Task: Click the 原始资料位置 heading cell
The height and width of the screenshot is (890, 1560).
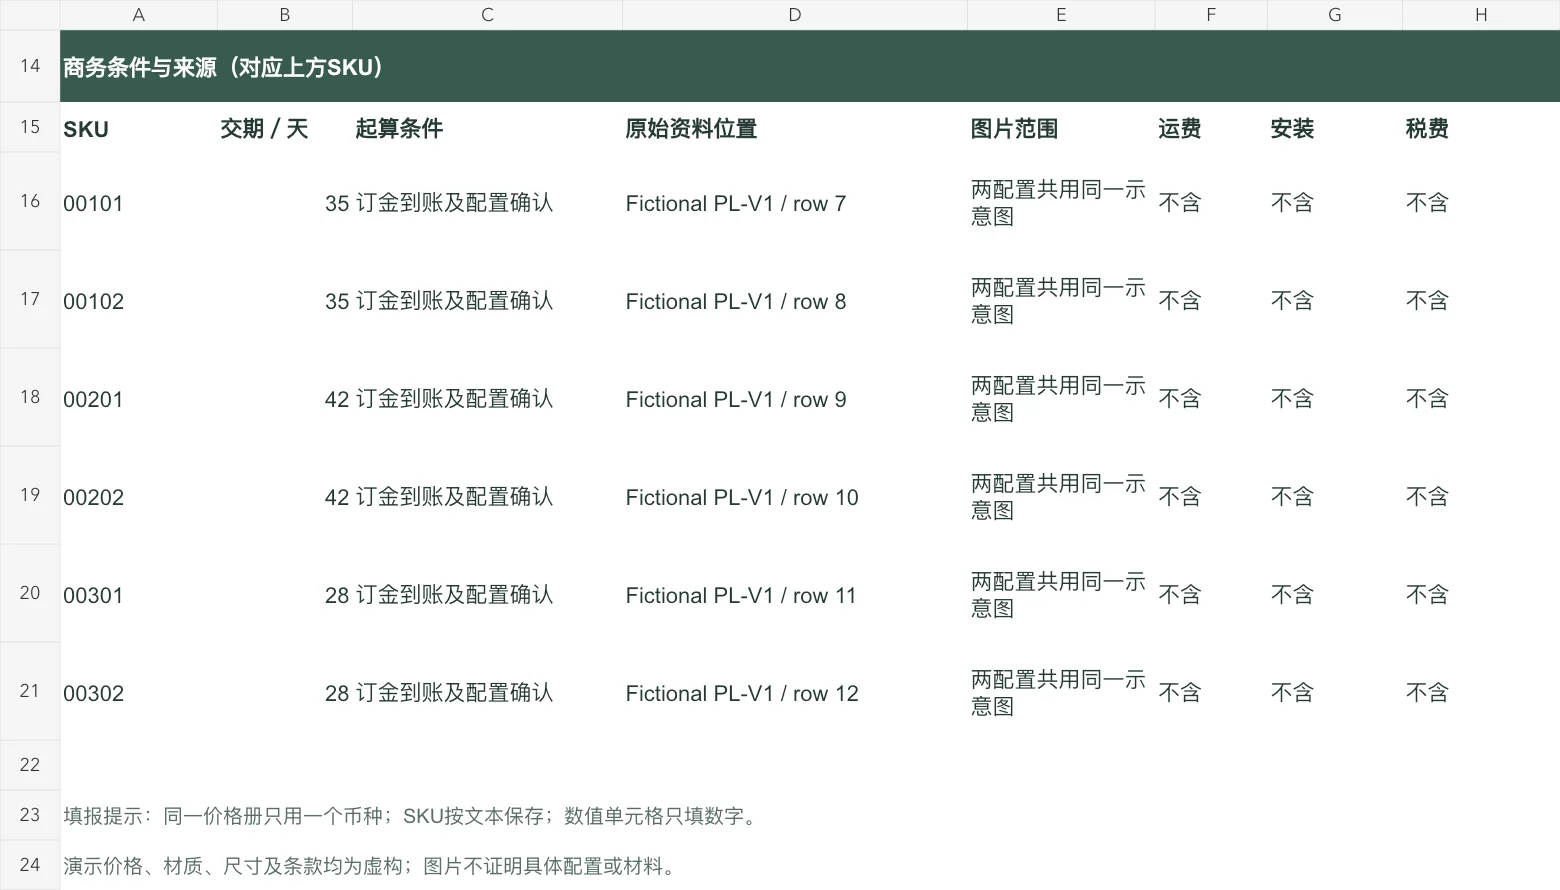Action: point(794,128)
